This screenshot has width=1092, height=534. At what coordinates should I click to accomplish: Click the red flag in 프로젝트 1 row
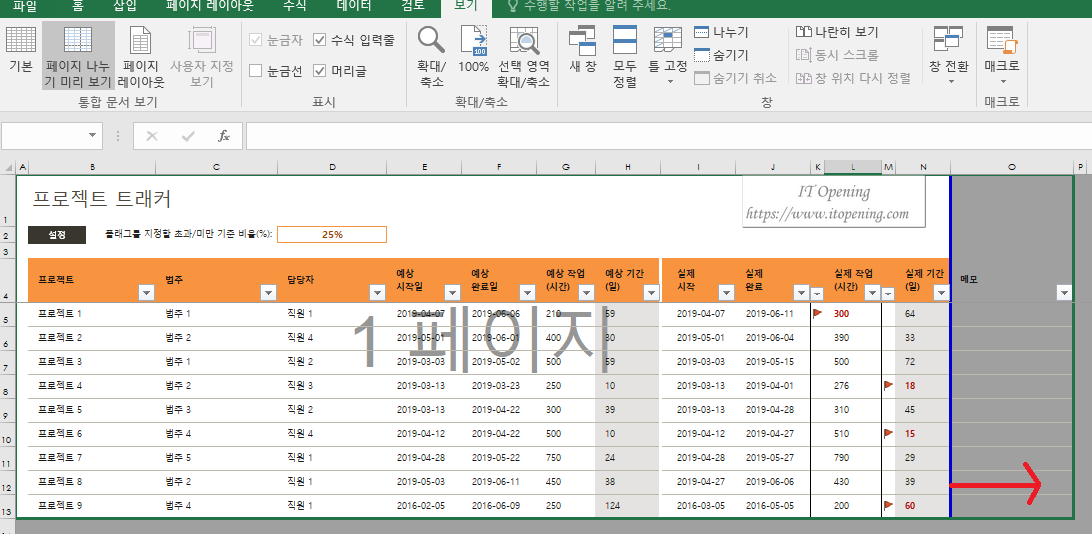[x=818, y=313]
